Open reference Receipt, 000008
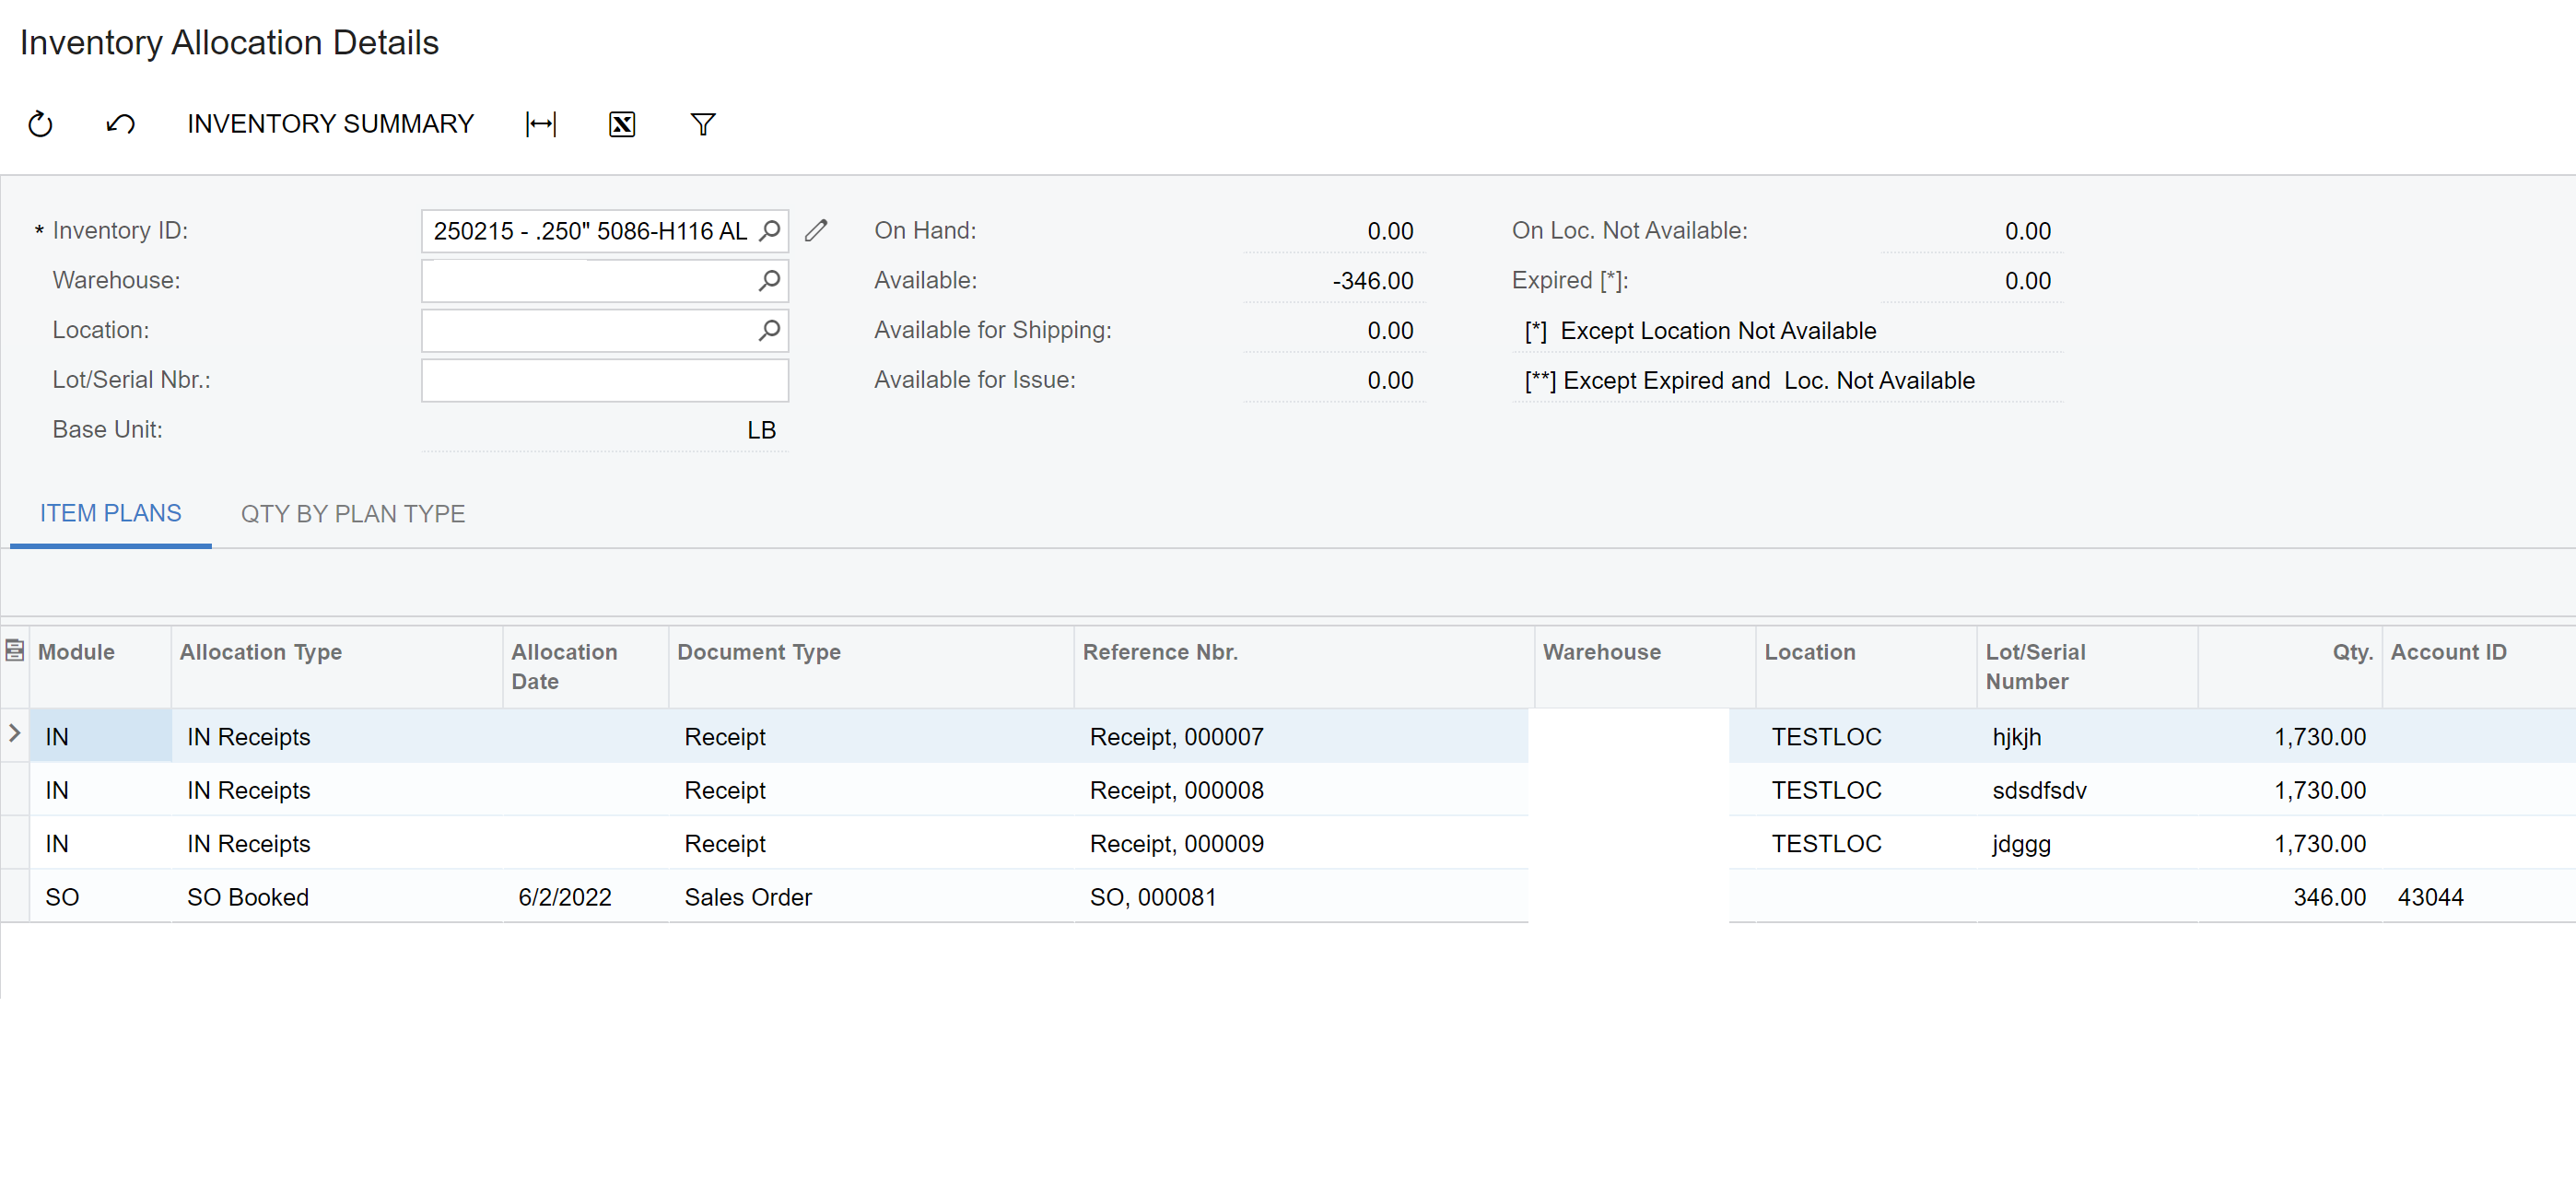This screenshot has height=1194, width=2576. pyautogui.click(x=1176, y=791)
